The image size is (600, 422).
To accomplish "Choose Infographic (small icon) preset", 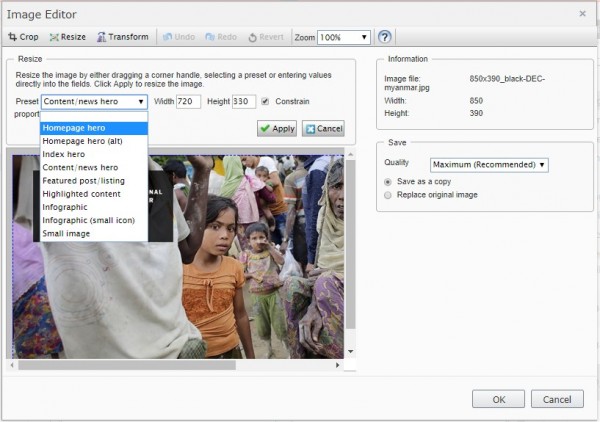I will (94, 220).
